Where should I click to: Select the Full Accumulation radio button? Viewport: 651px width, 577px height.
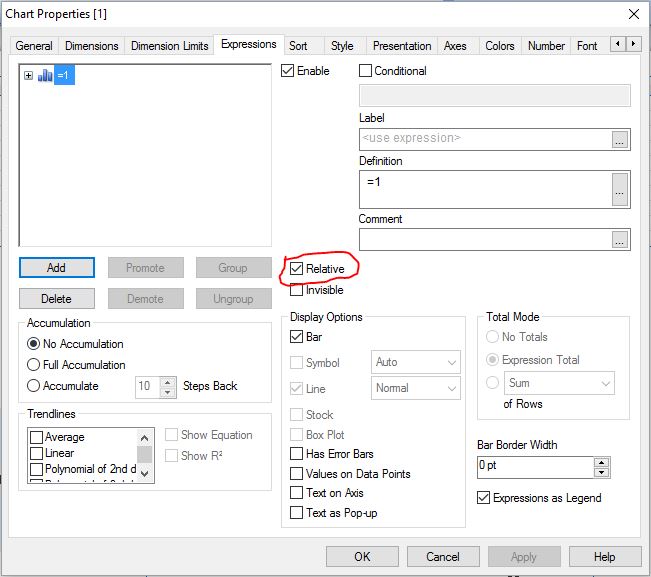pos(34,365)
